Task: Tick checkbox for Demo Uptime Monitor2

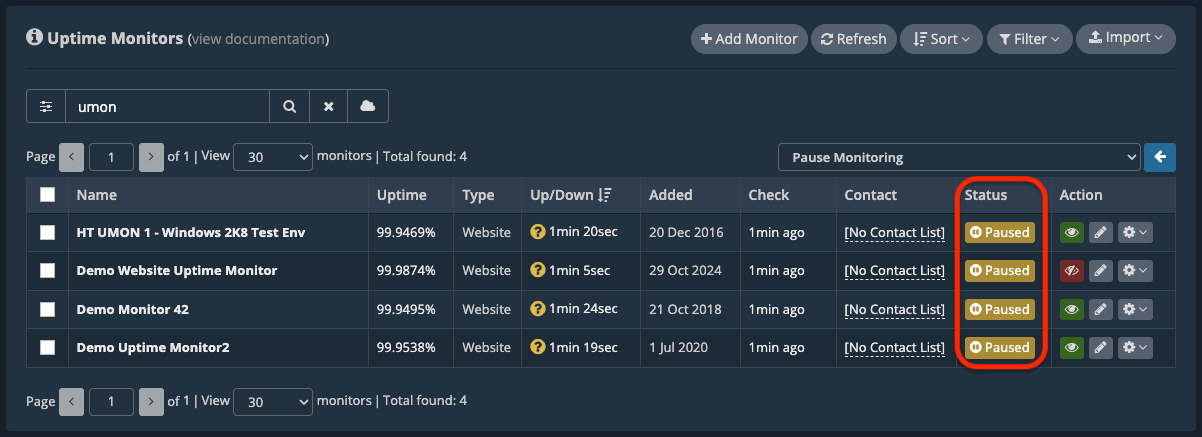Action: tap(47, 348)
